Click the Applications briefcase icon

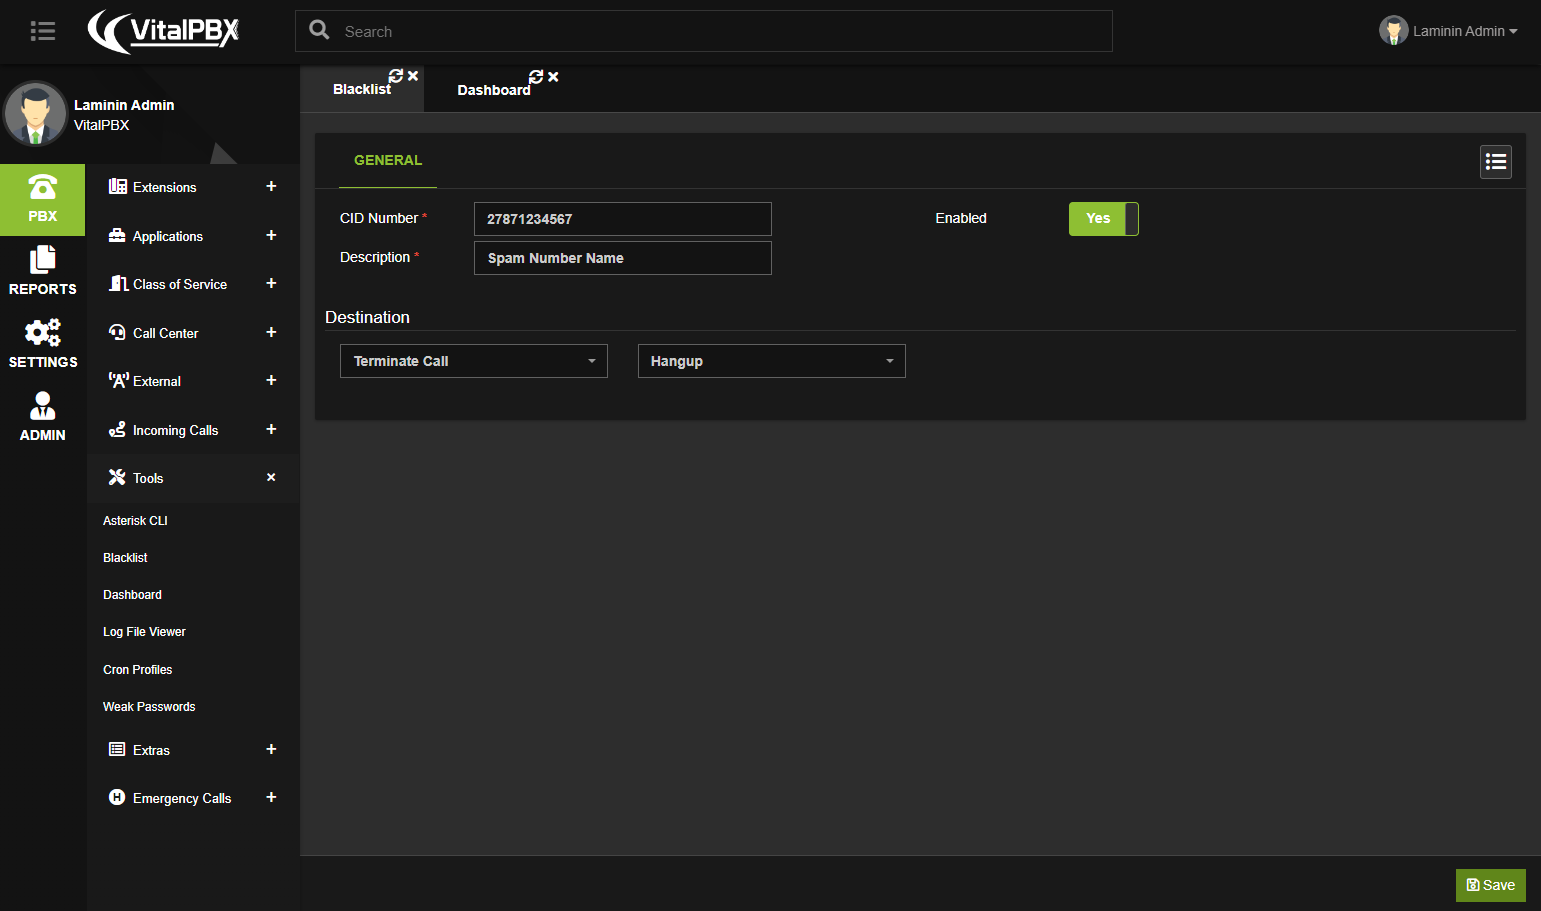point(117,235)
